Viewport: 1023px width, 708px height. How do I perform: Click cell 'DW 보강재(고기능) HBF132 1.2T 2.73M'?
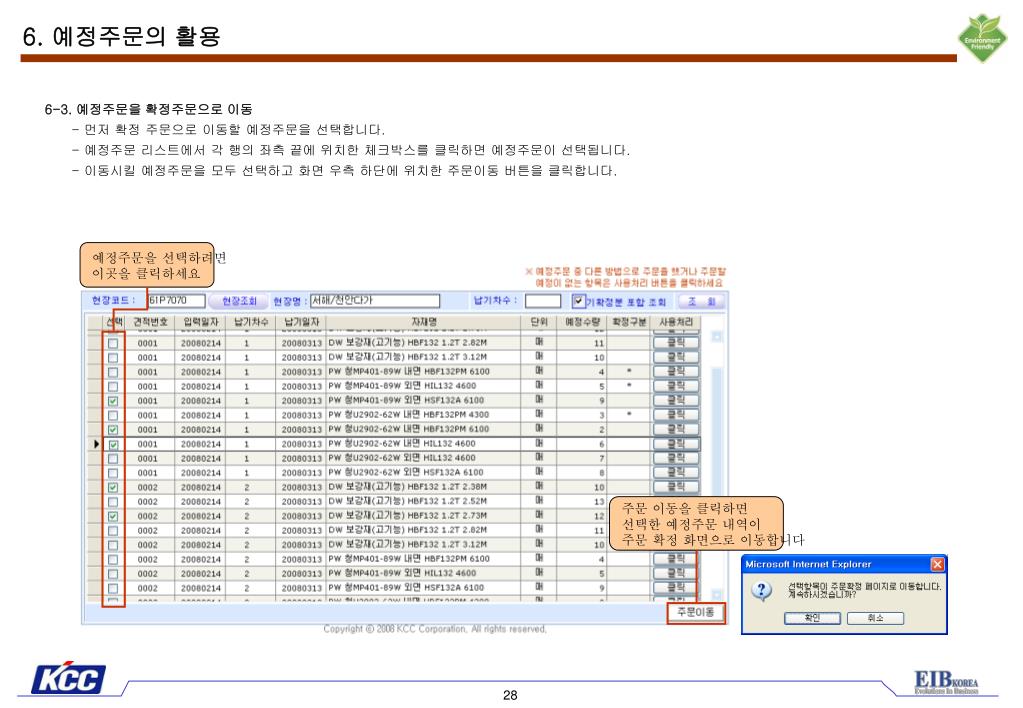424,516
